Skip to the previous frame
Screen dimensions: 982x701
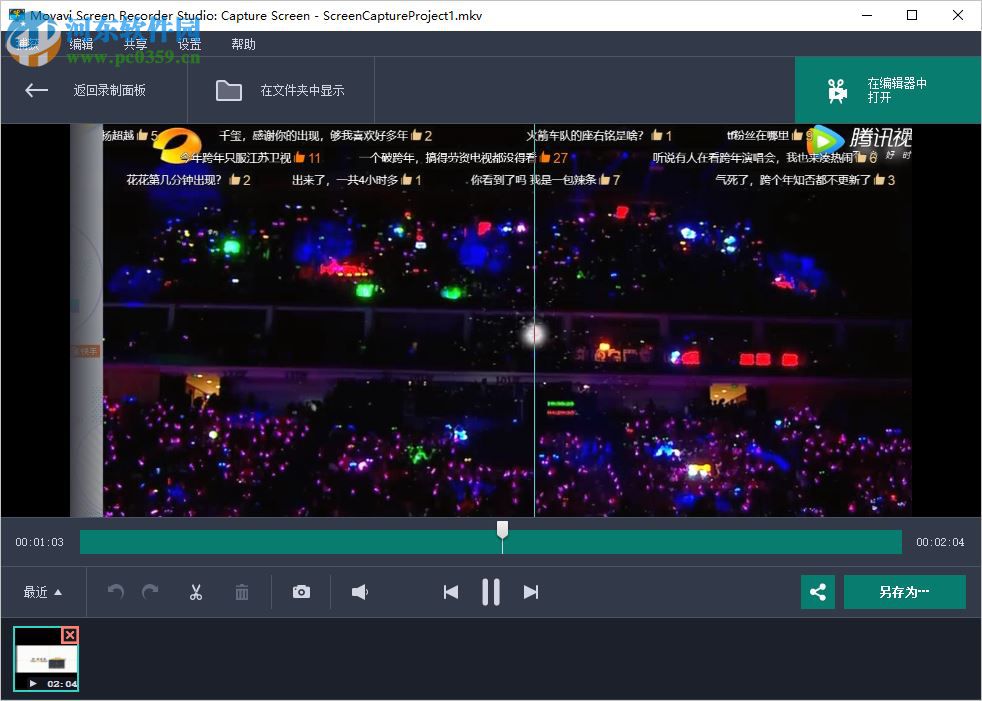pyautogui.click(x=450, y=592)
